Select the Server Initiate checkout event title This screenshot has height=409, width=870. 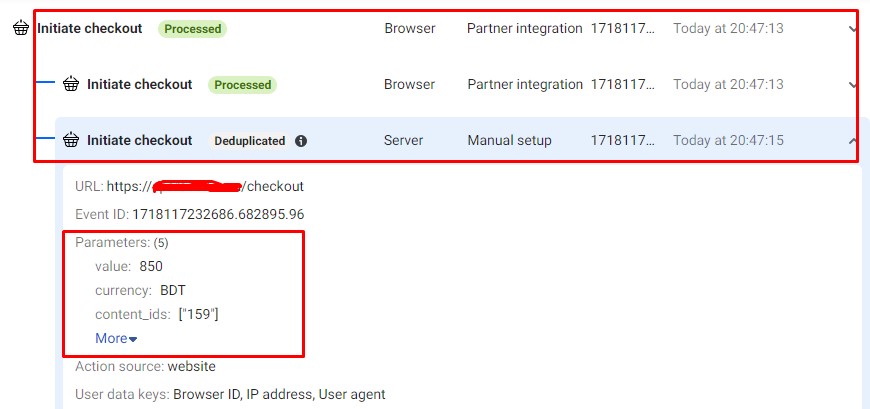pos(139,141)
